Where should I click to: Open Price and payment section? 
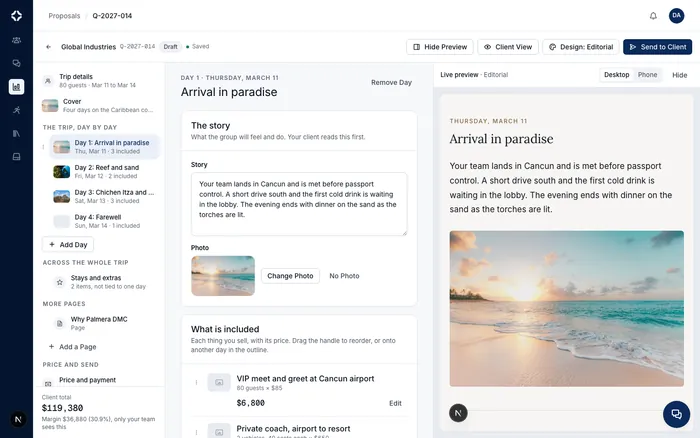99,381
